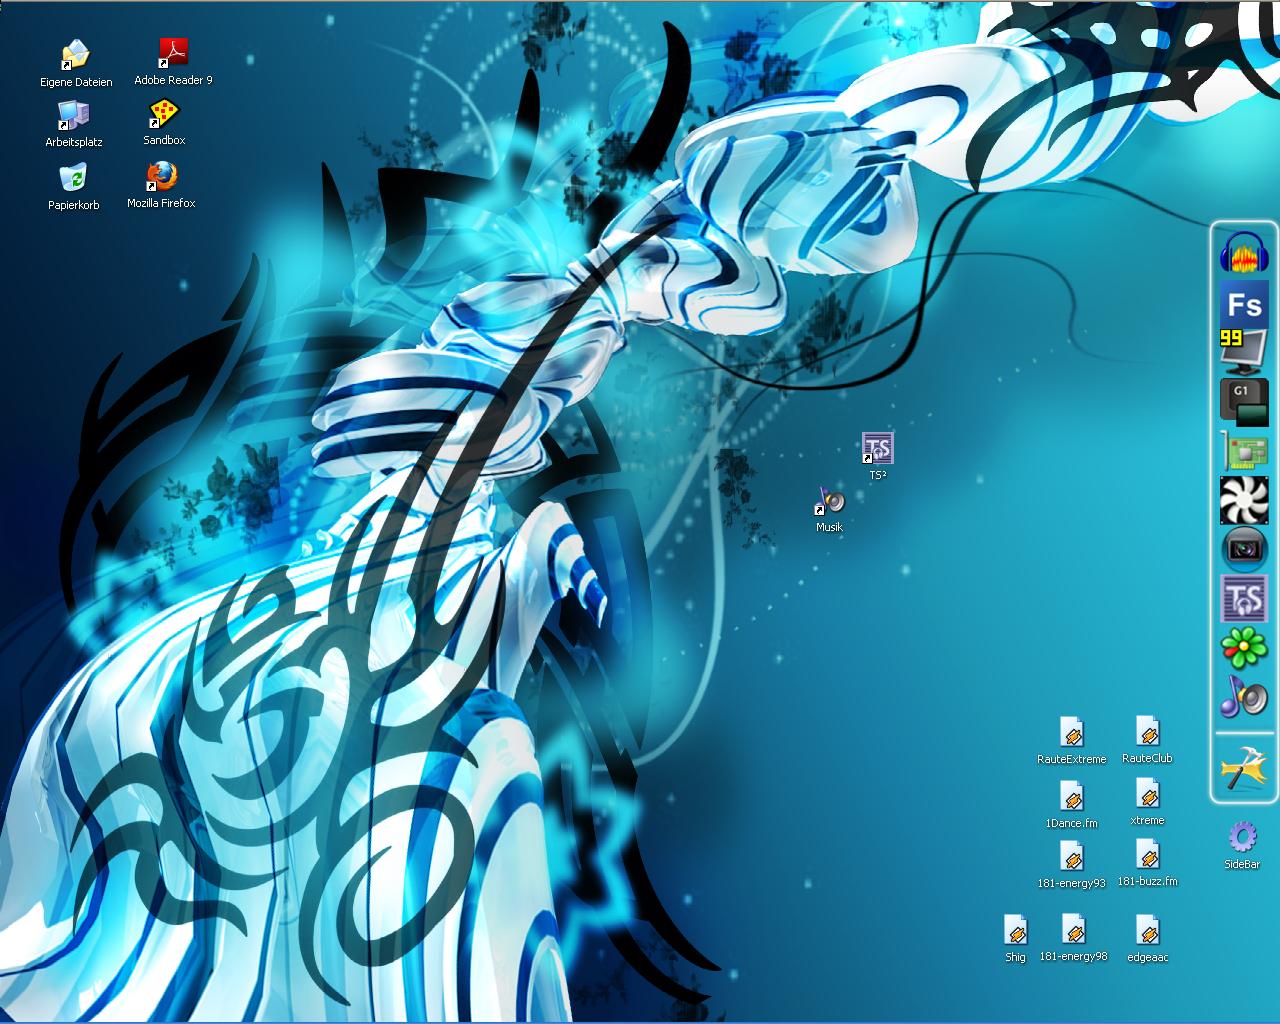Launch the white fan icon in dock
Screen dimensions: 1280x1024
click(x=1244, y=500)
